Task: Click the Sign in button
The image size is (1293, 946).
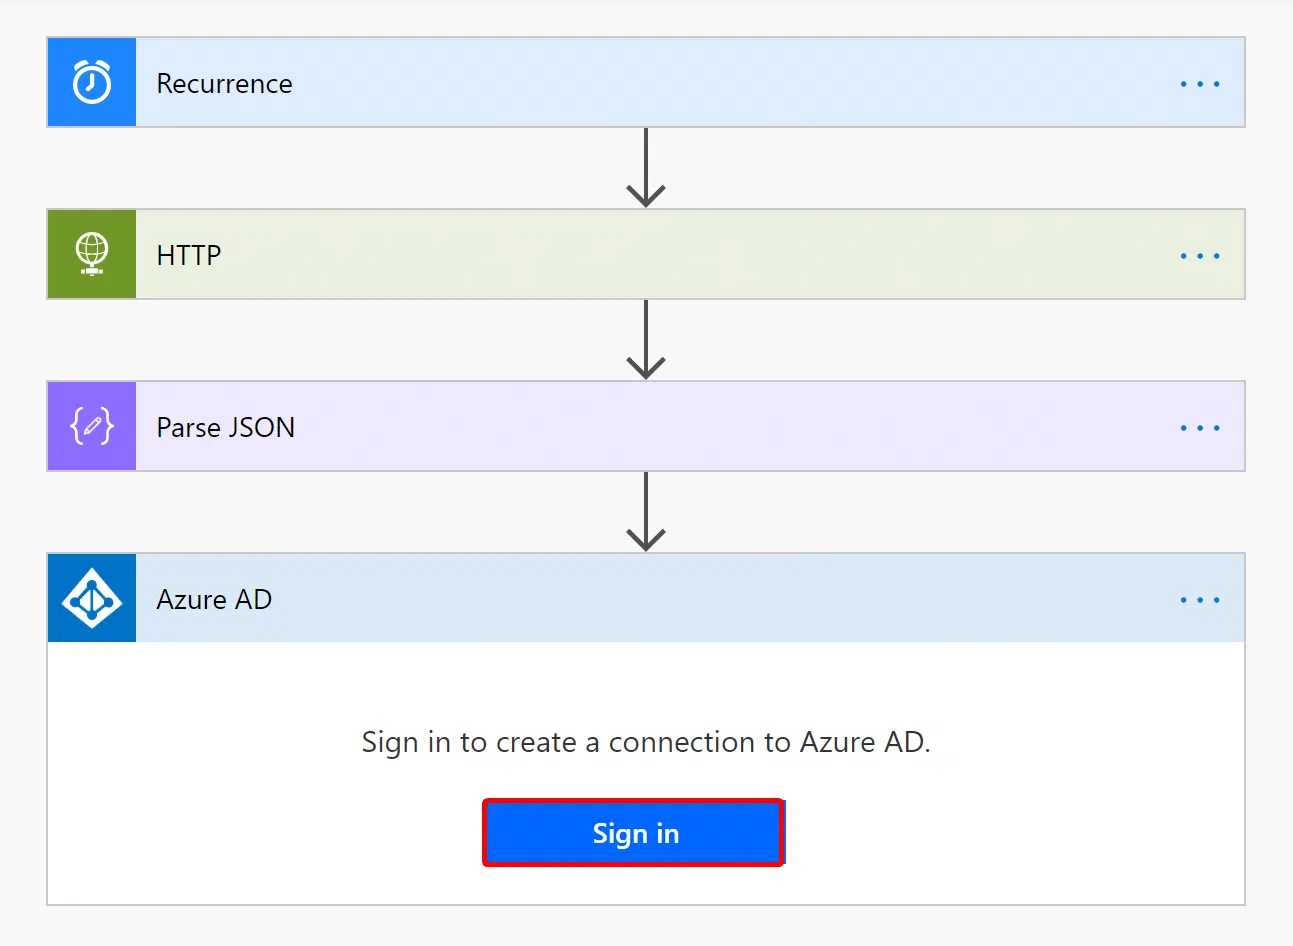Action: pyautogui.click(x=634, y=833)
